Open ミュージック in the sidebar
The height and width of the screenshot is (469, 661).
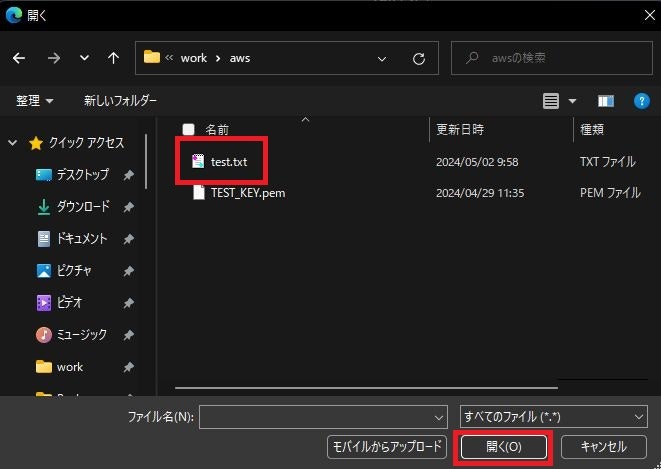tap(81, 335)
